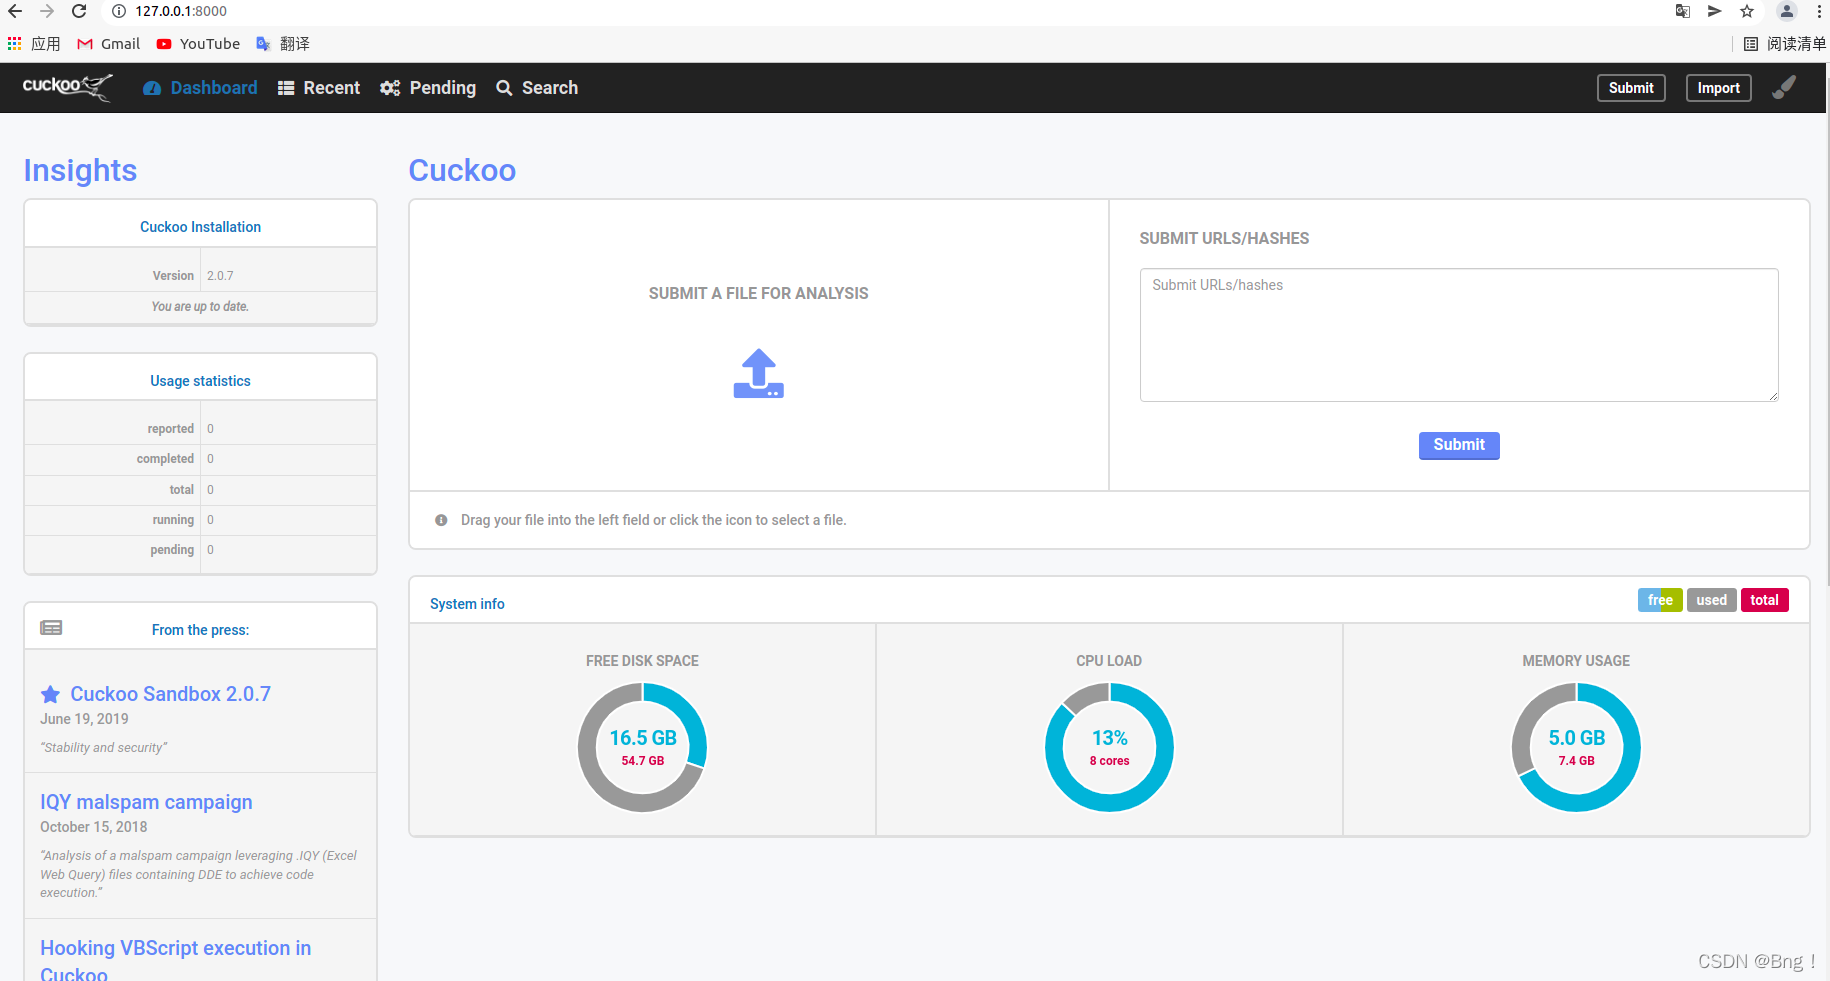Click the System info heading
1830x981 pixels.
tap(467, 604)
